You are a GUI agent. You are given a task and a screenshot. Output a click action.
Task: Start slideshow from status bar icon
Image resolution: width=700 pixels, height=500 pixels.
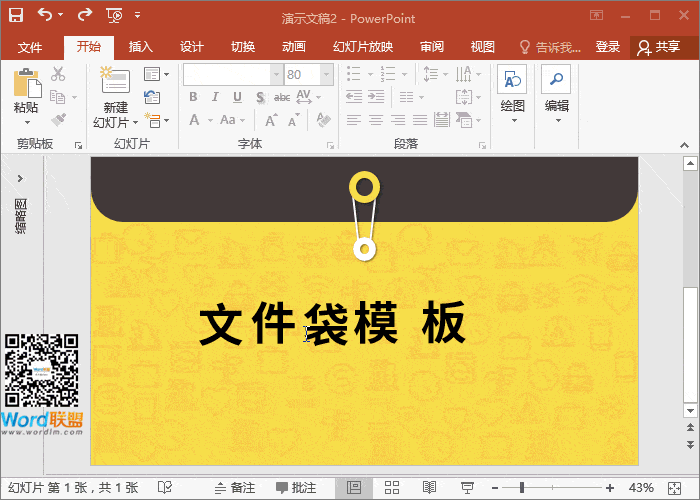click(x=465, y=487)
